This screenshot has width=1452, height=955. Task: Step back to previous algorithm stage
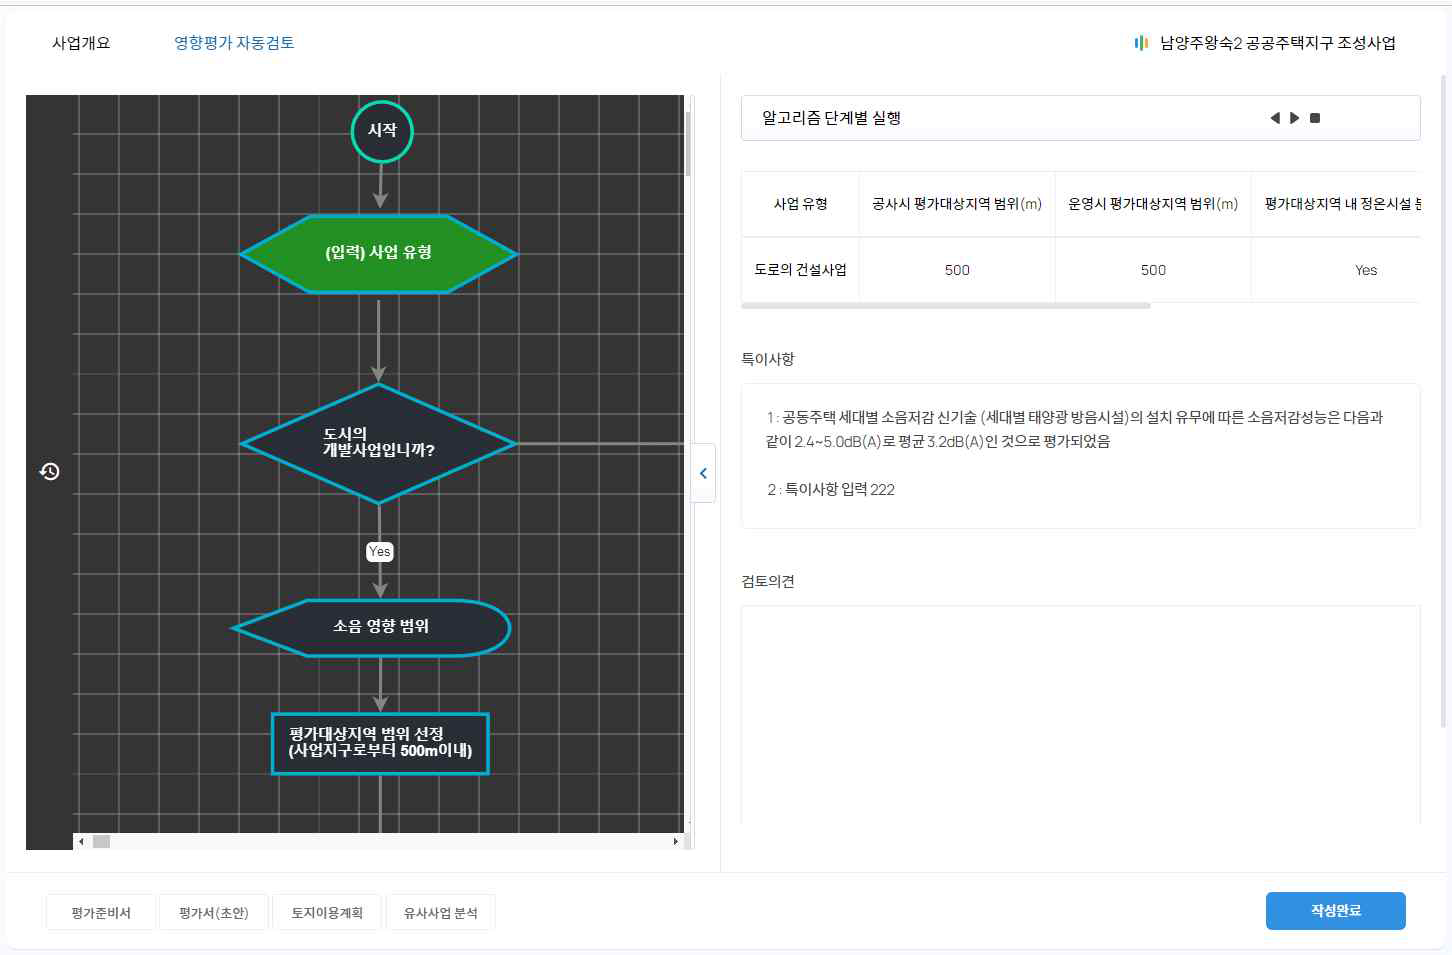1275,118
